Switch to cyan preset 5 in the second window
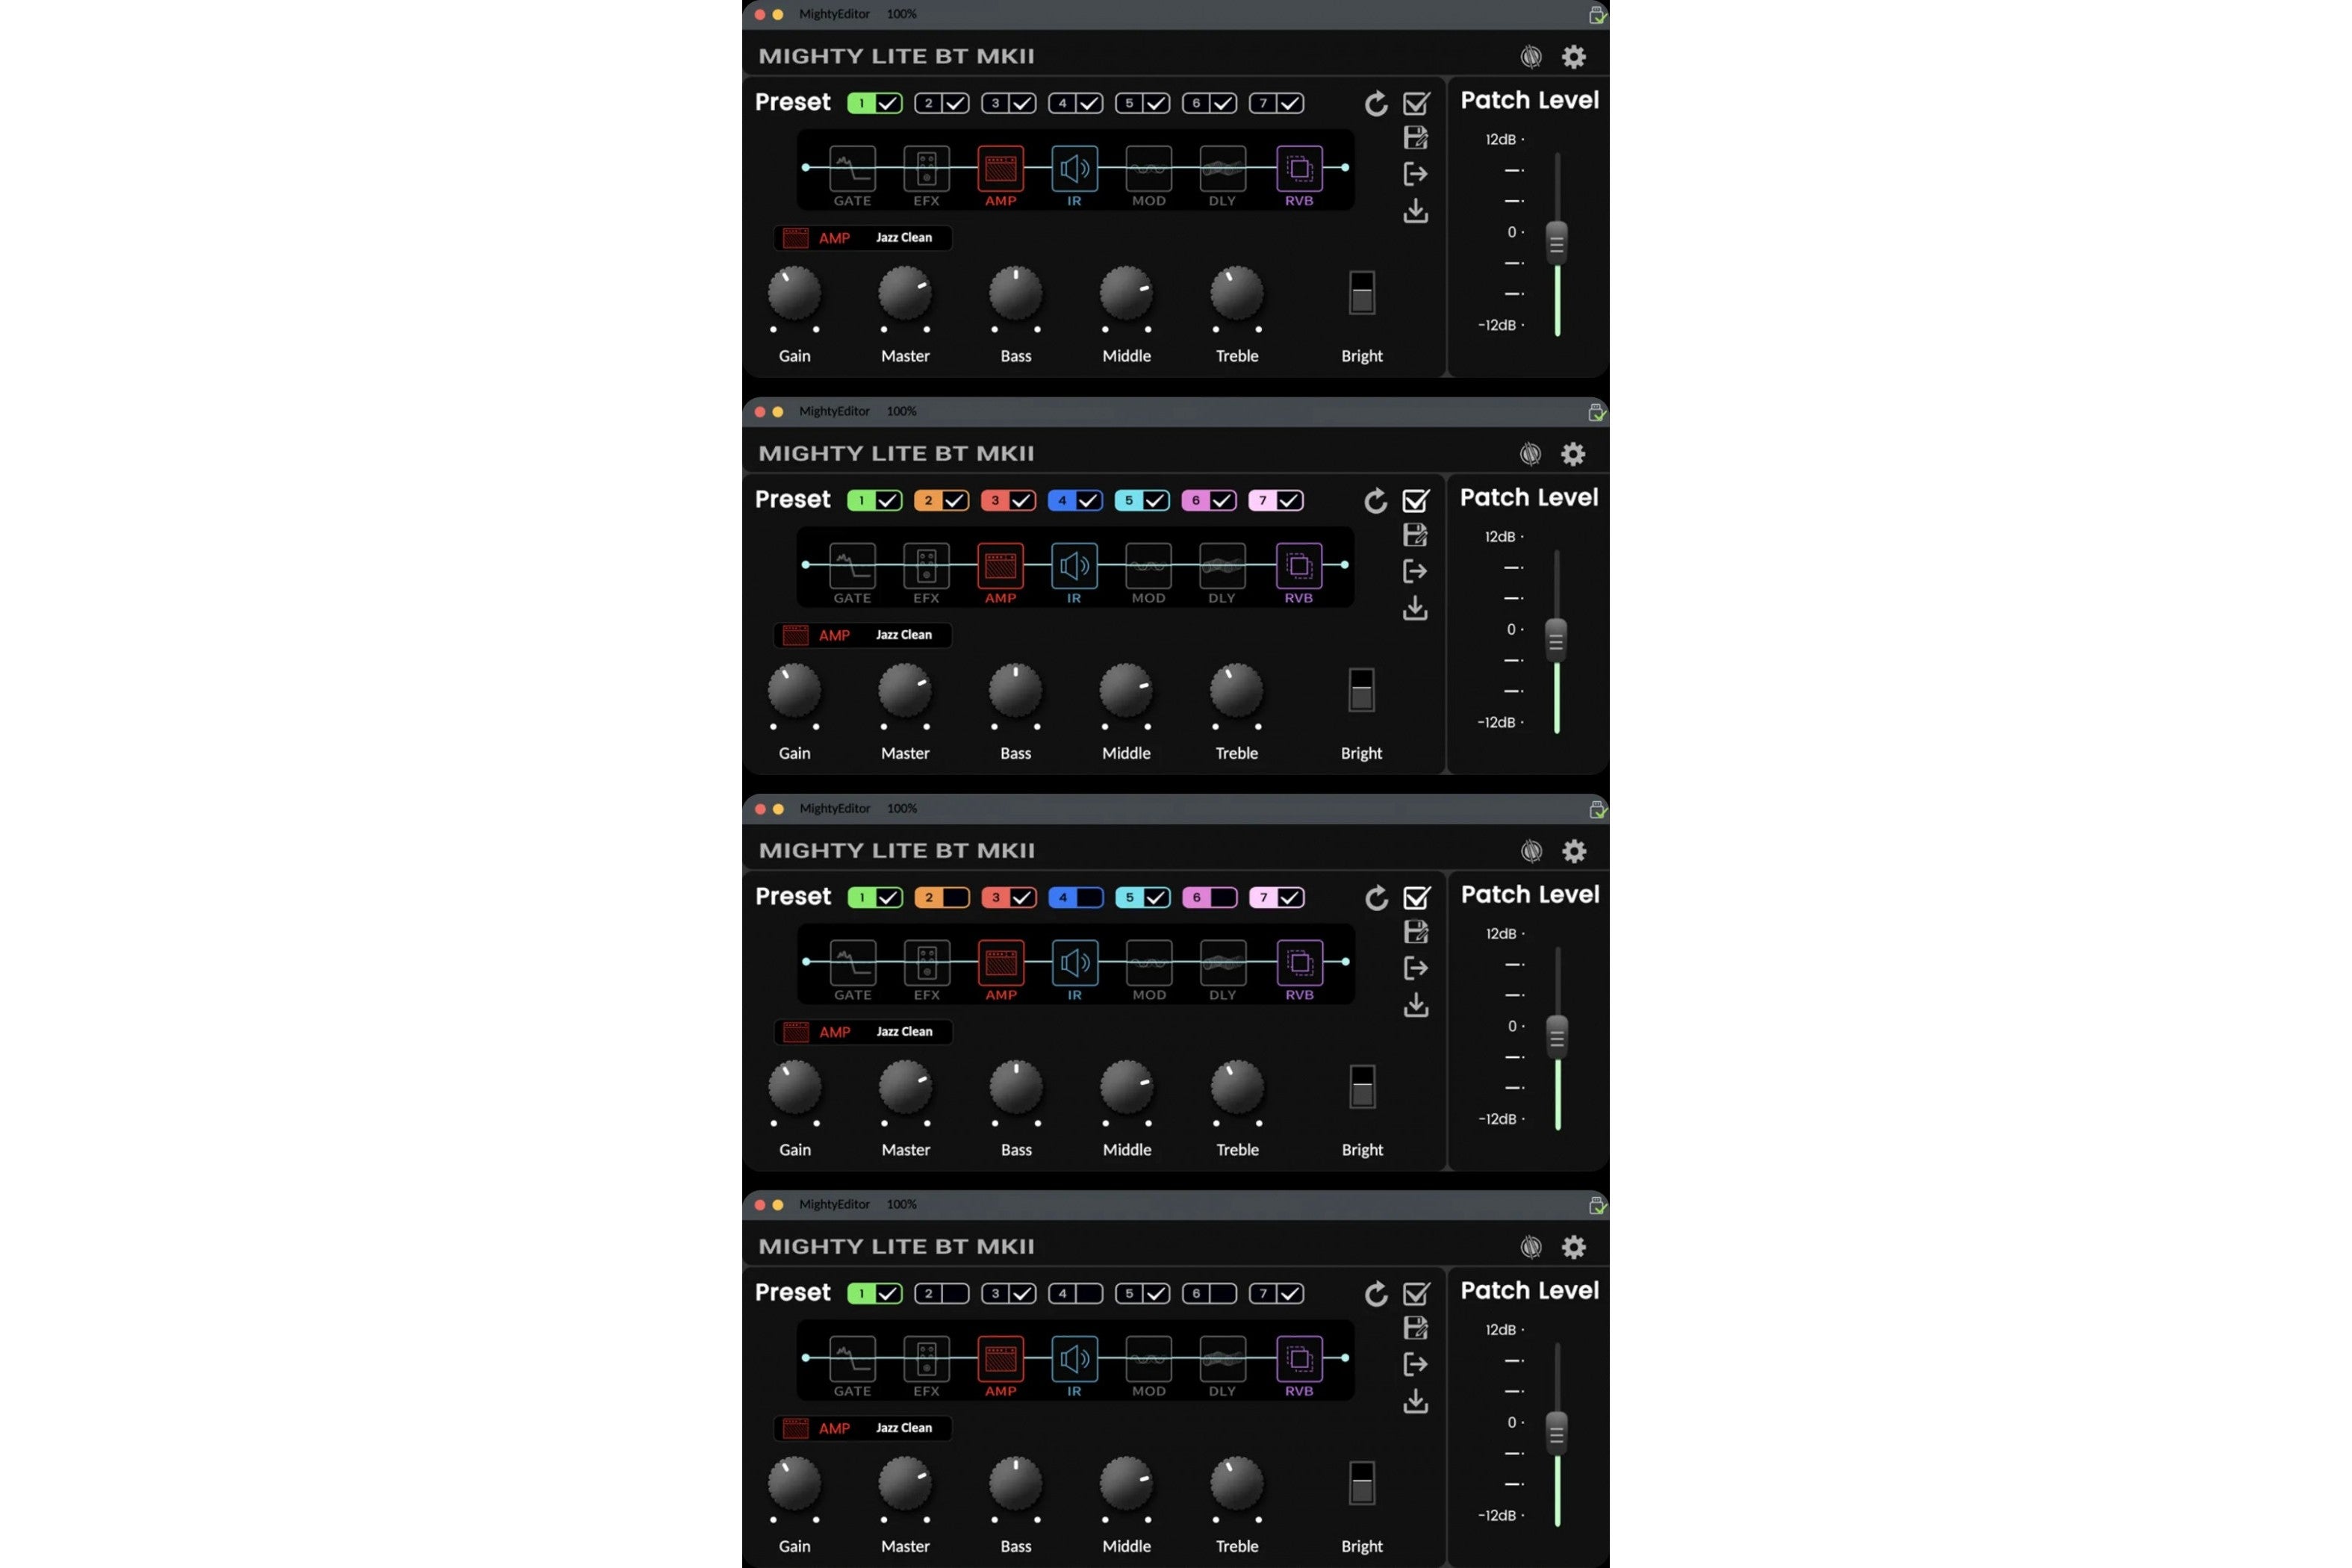2352x1568 pixels. point(1129,500)
